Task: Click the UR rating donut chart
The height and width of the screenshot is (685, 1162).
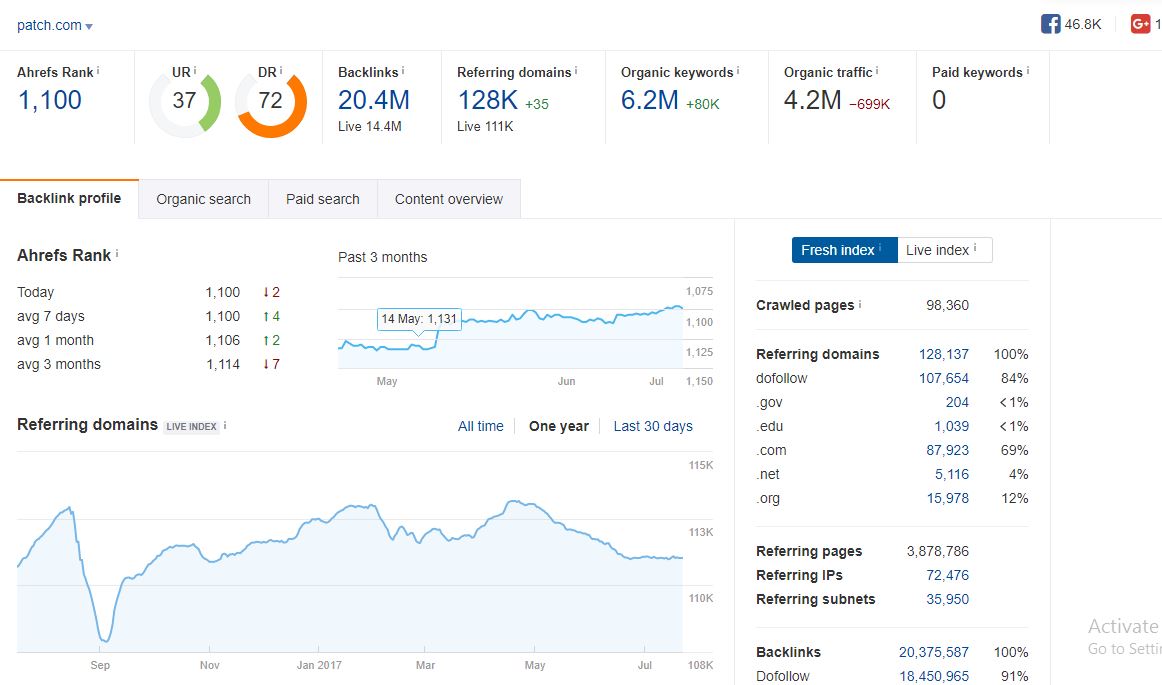Action: 184,101
